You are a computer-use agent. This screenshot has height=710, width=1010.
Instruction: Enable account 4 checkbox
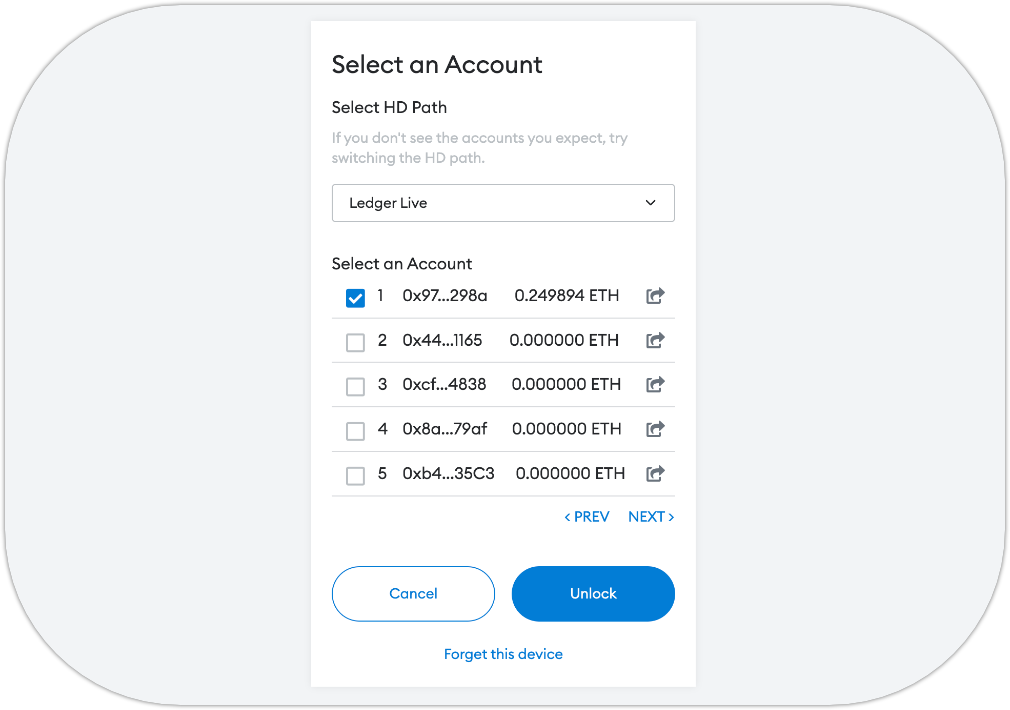pyautogui.click(x=355, y=431)
